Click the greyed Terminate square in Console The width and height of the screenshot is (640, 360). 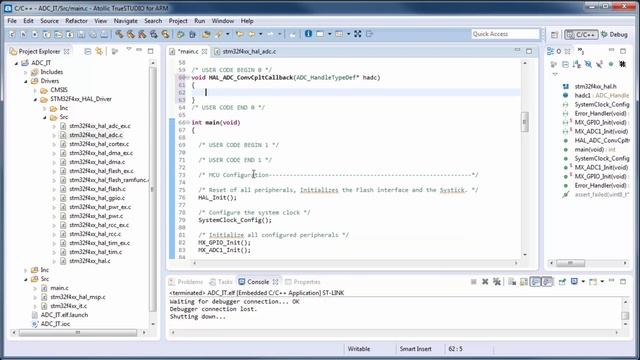click(x=473, y=282)
